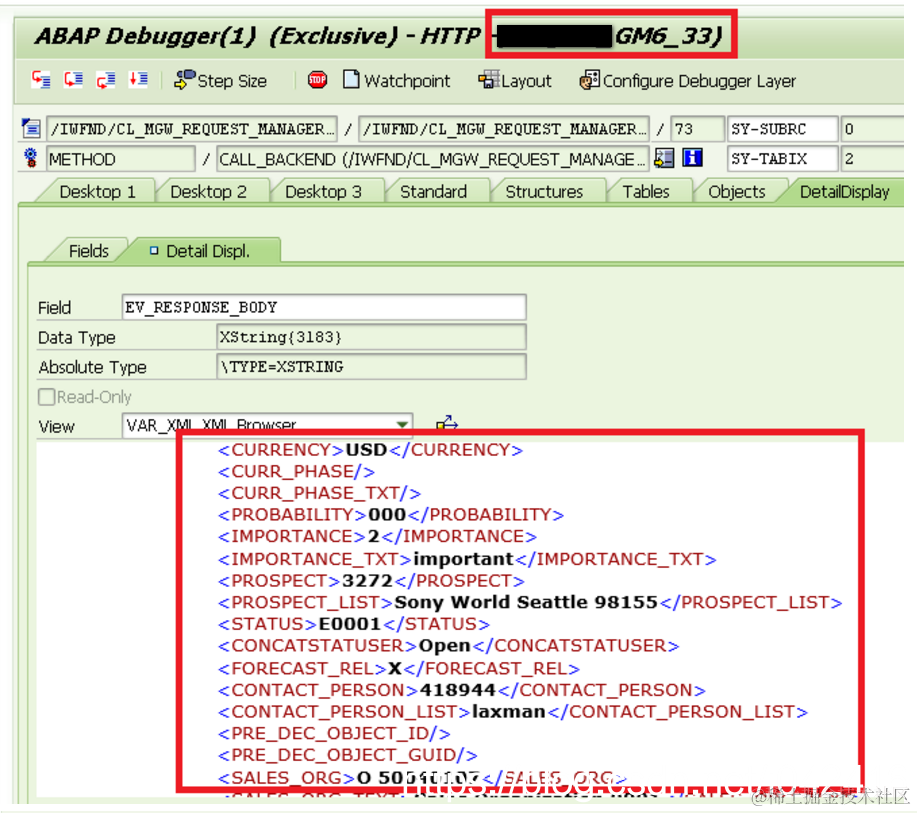Screen dimensions: 917x813
Task: Open the Tables tab
Action: (646, 192)
